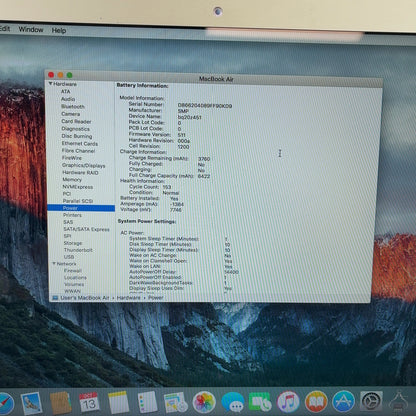The width and height of the screenshot is (416, 416).
Task: Open FaceTime in the dock
Action: pyautogui.click(x=260, y=402)
